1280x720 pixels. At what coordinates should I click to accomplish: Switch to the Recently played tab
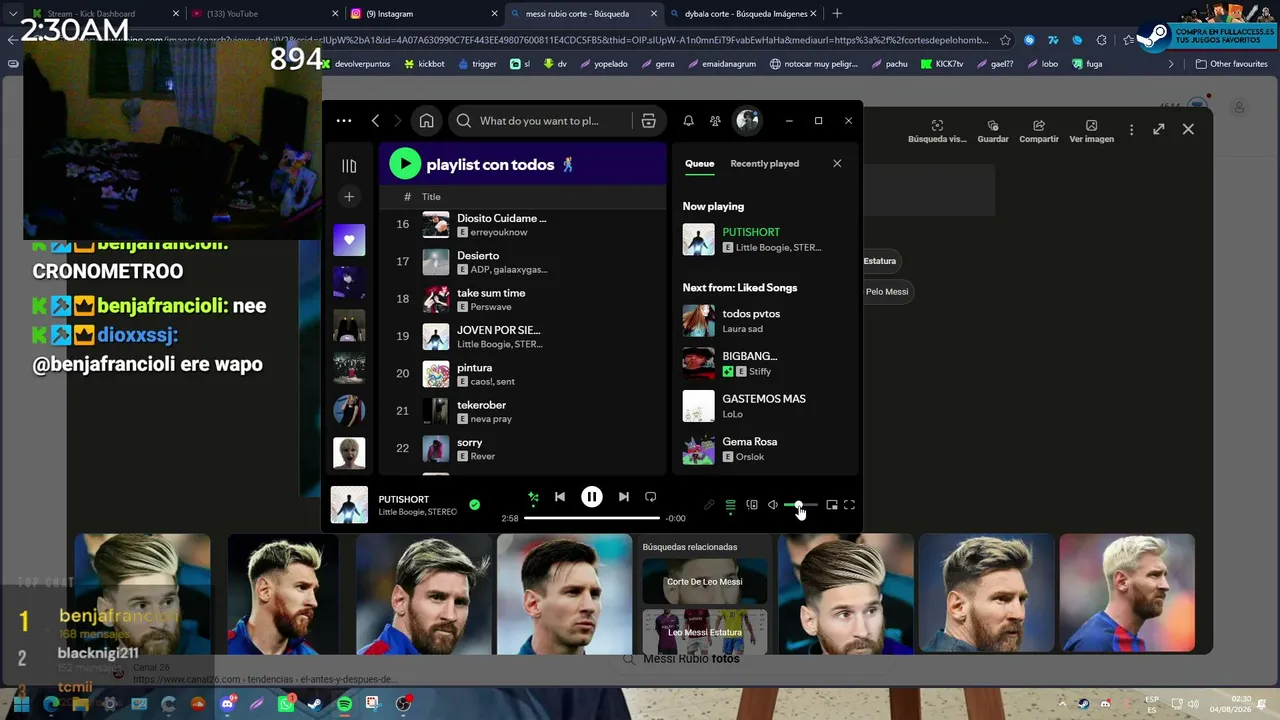coord(765,164)
